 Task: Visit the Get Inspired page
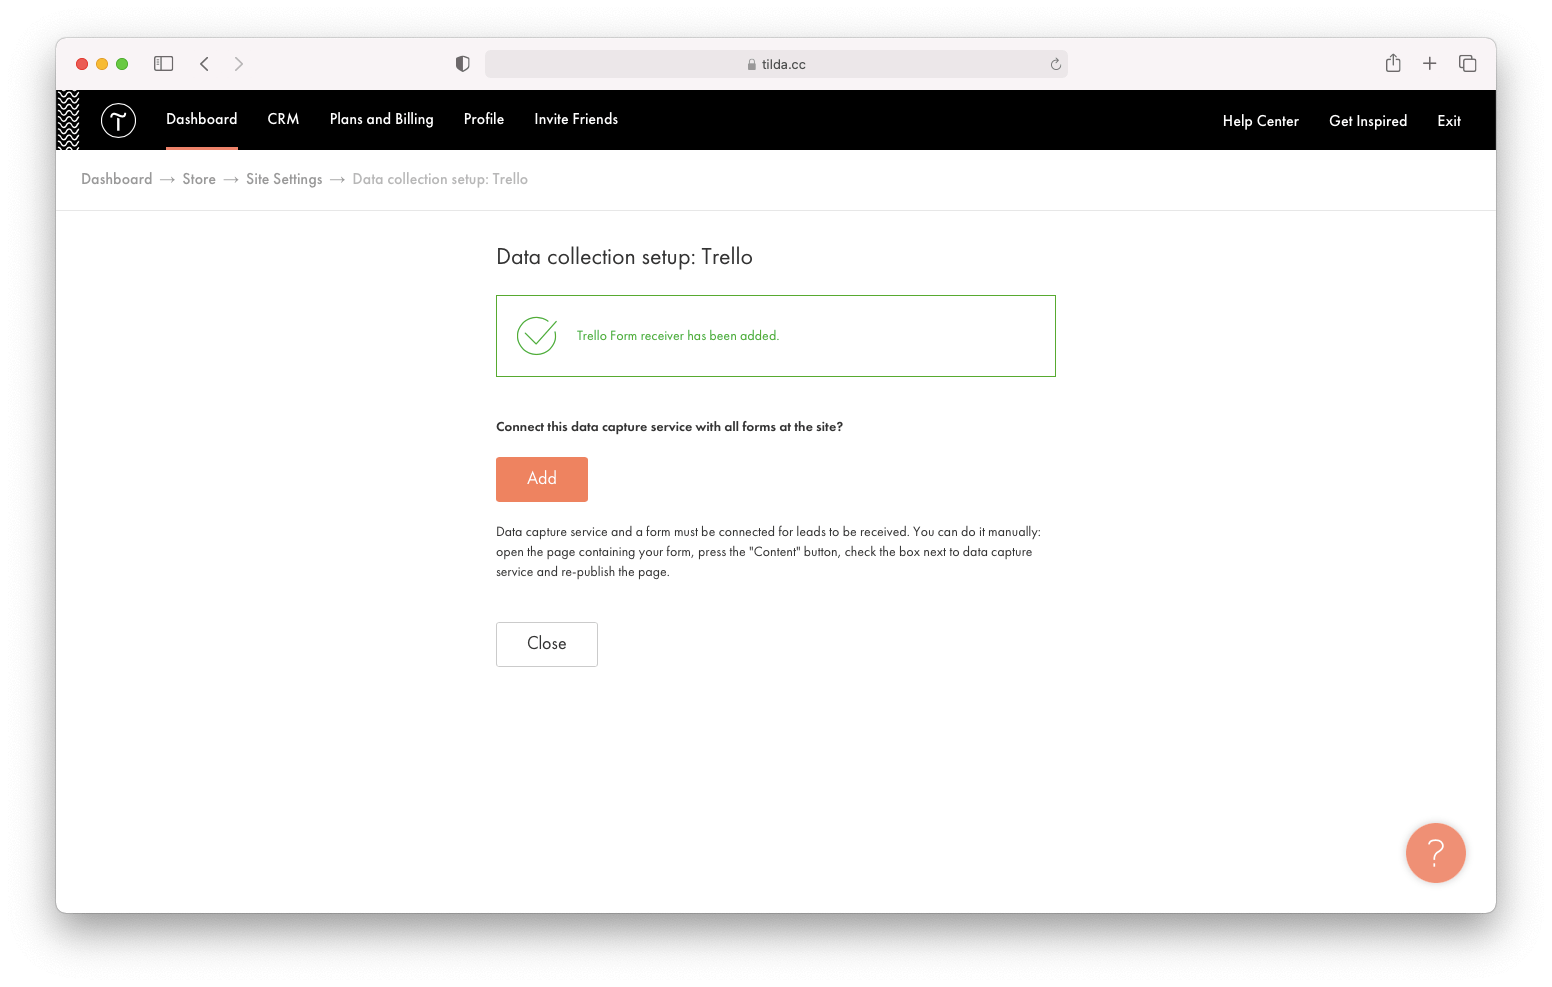[x=1368, y=120]
